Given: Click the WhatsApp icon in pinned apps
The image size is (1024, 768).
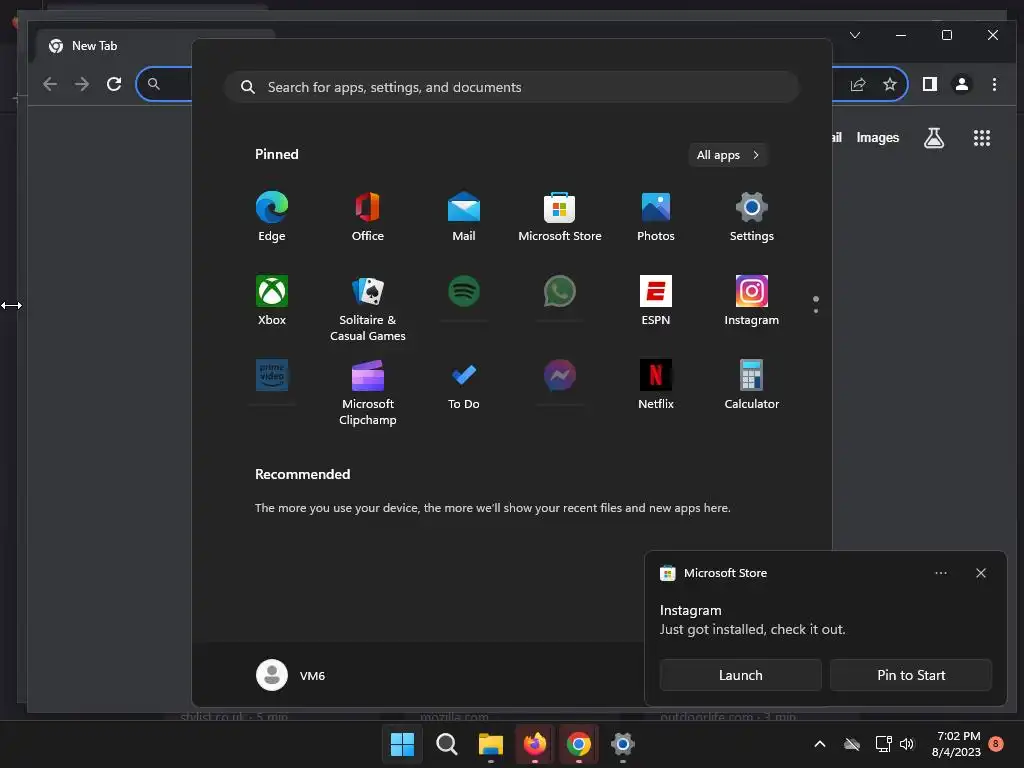Looking at the screenshot, I should [x=560, y=291].
